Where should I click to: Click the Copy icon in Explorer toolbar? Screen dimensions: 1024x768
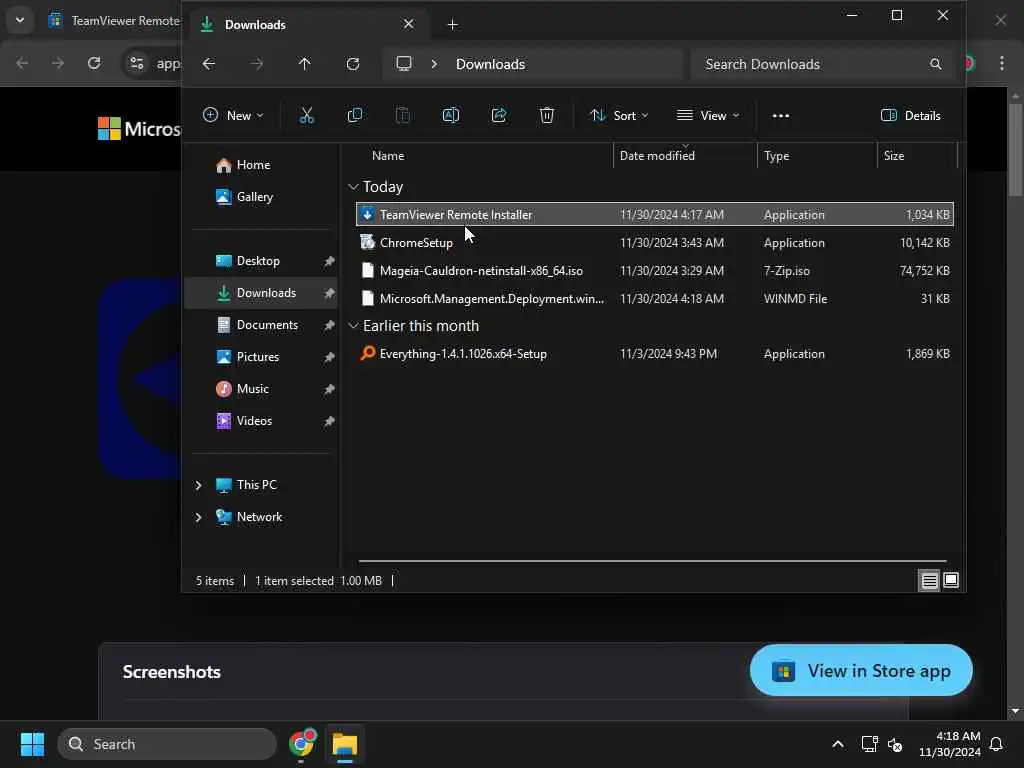coord(355,116)
